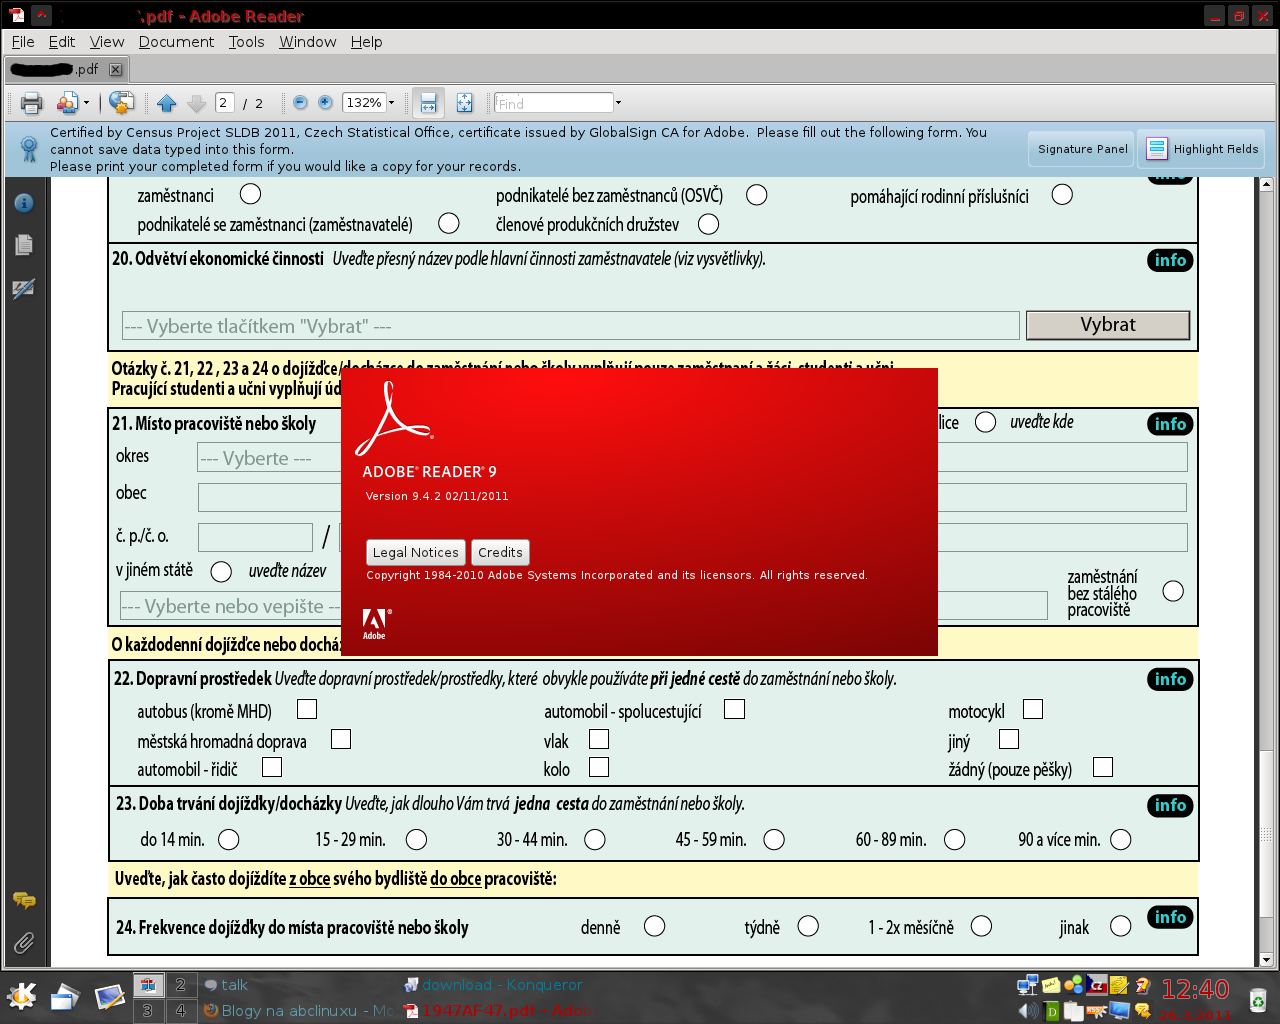Open the Tools menu
The width and height of the screenshot is (1280, 1024).
(246, 42)
